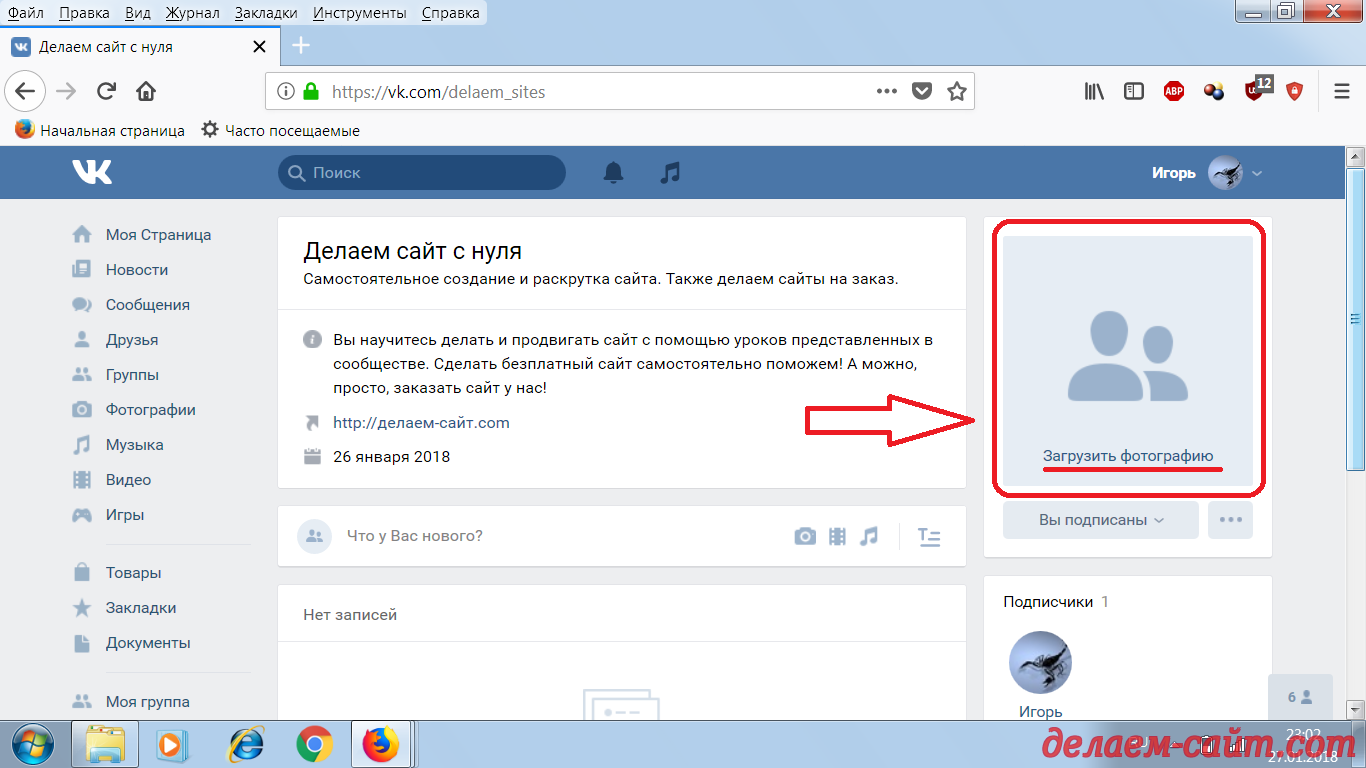This screenshot has width=1366, height=768.
Task: Click Подписчики heading
Action: (x=1047, y=602)
